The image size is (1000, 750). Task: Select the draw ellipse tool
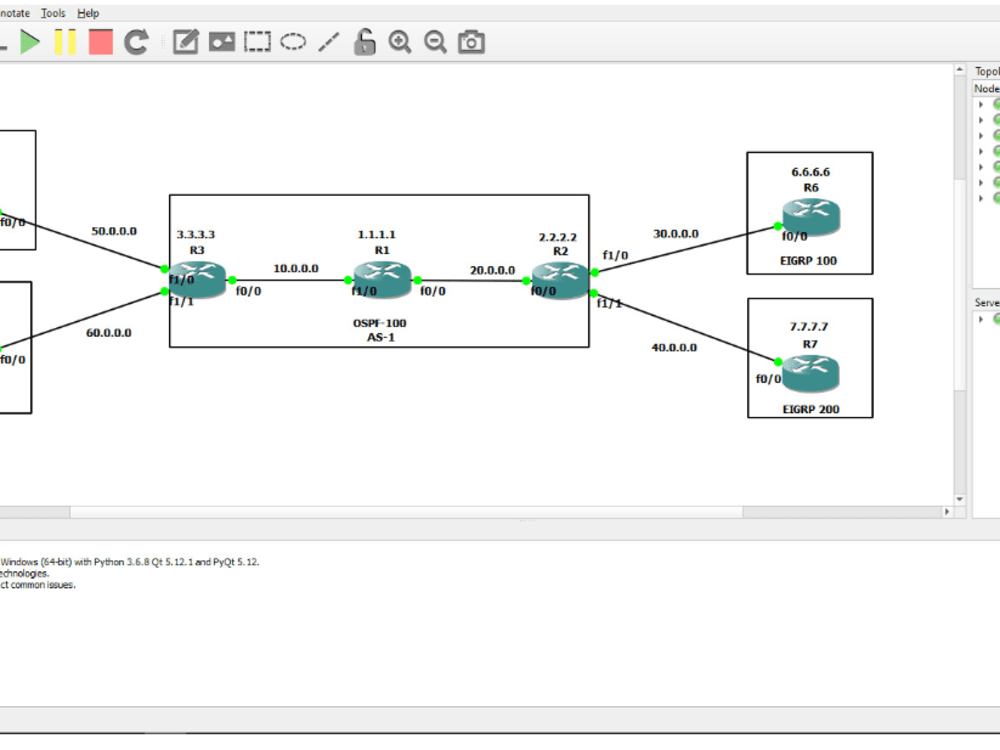click(292, 41)
